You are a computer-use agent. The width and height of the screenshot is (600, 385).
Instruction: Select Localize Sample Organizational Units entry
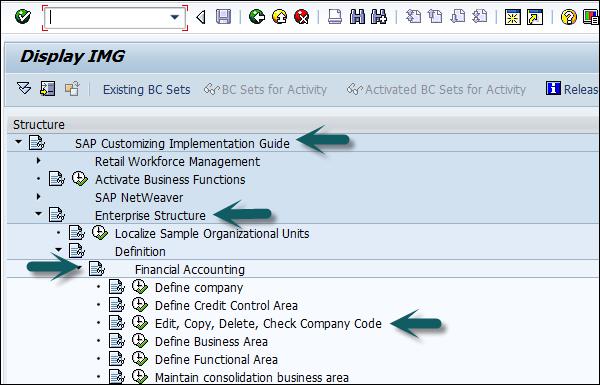(x=212, y=233)
